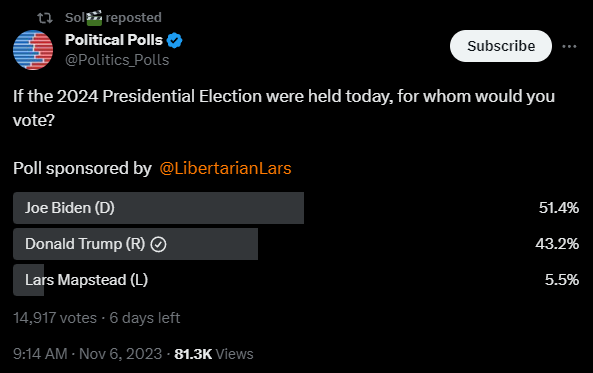Open the @LibertarianLars mention link
Image resolution: width=593 pixels, height=373 pixels.
click(225, 168)
